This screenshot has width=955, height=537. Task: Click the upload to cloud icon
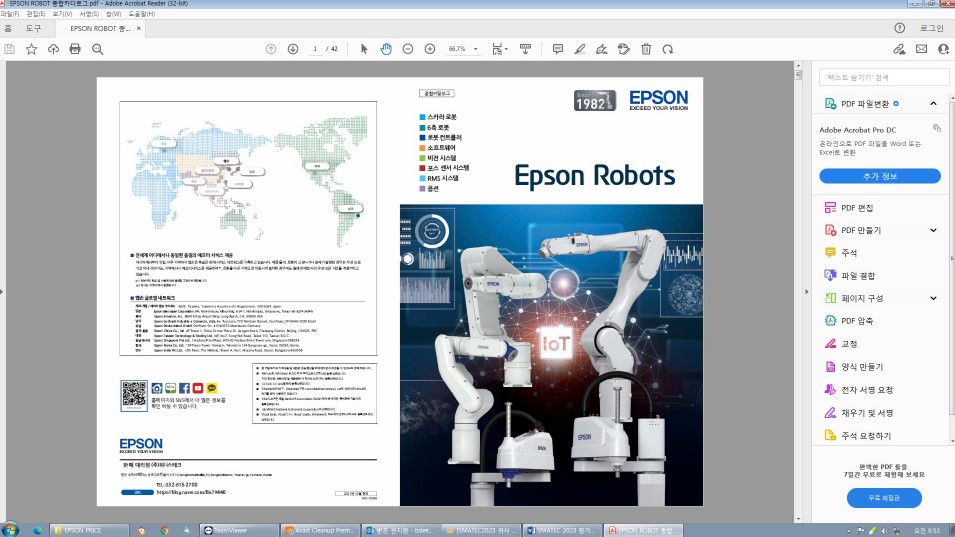(x=53, y=49)
